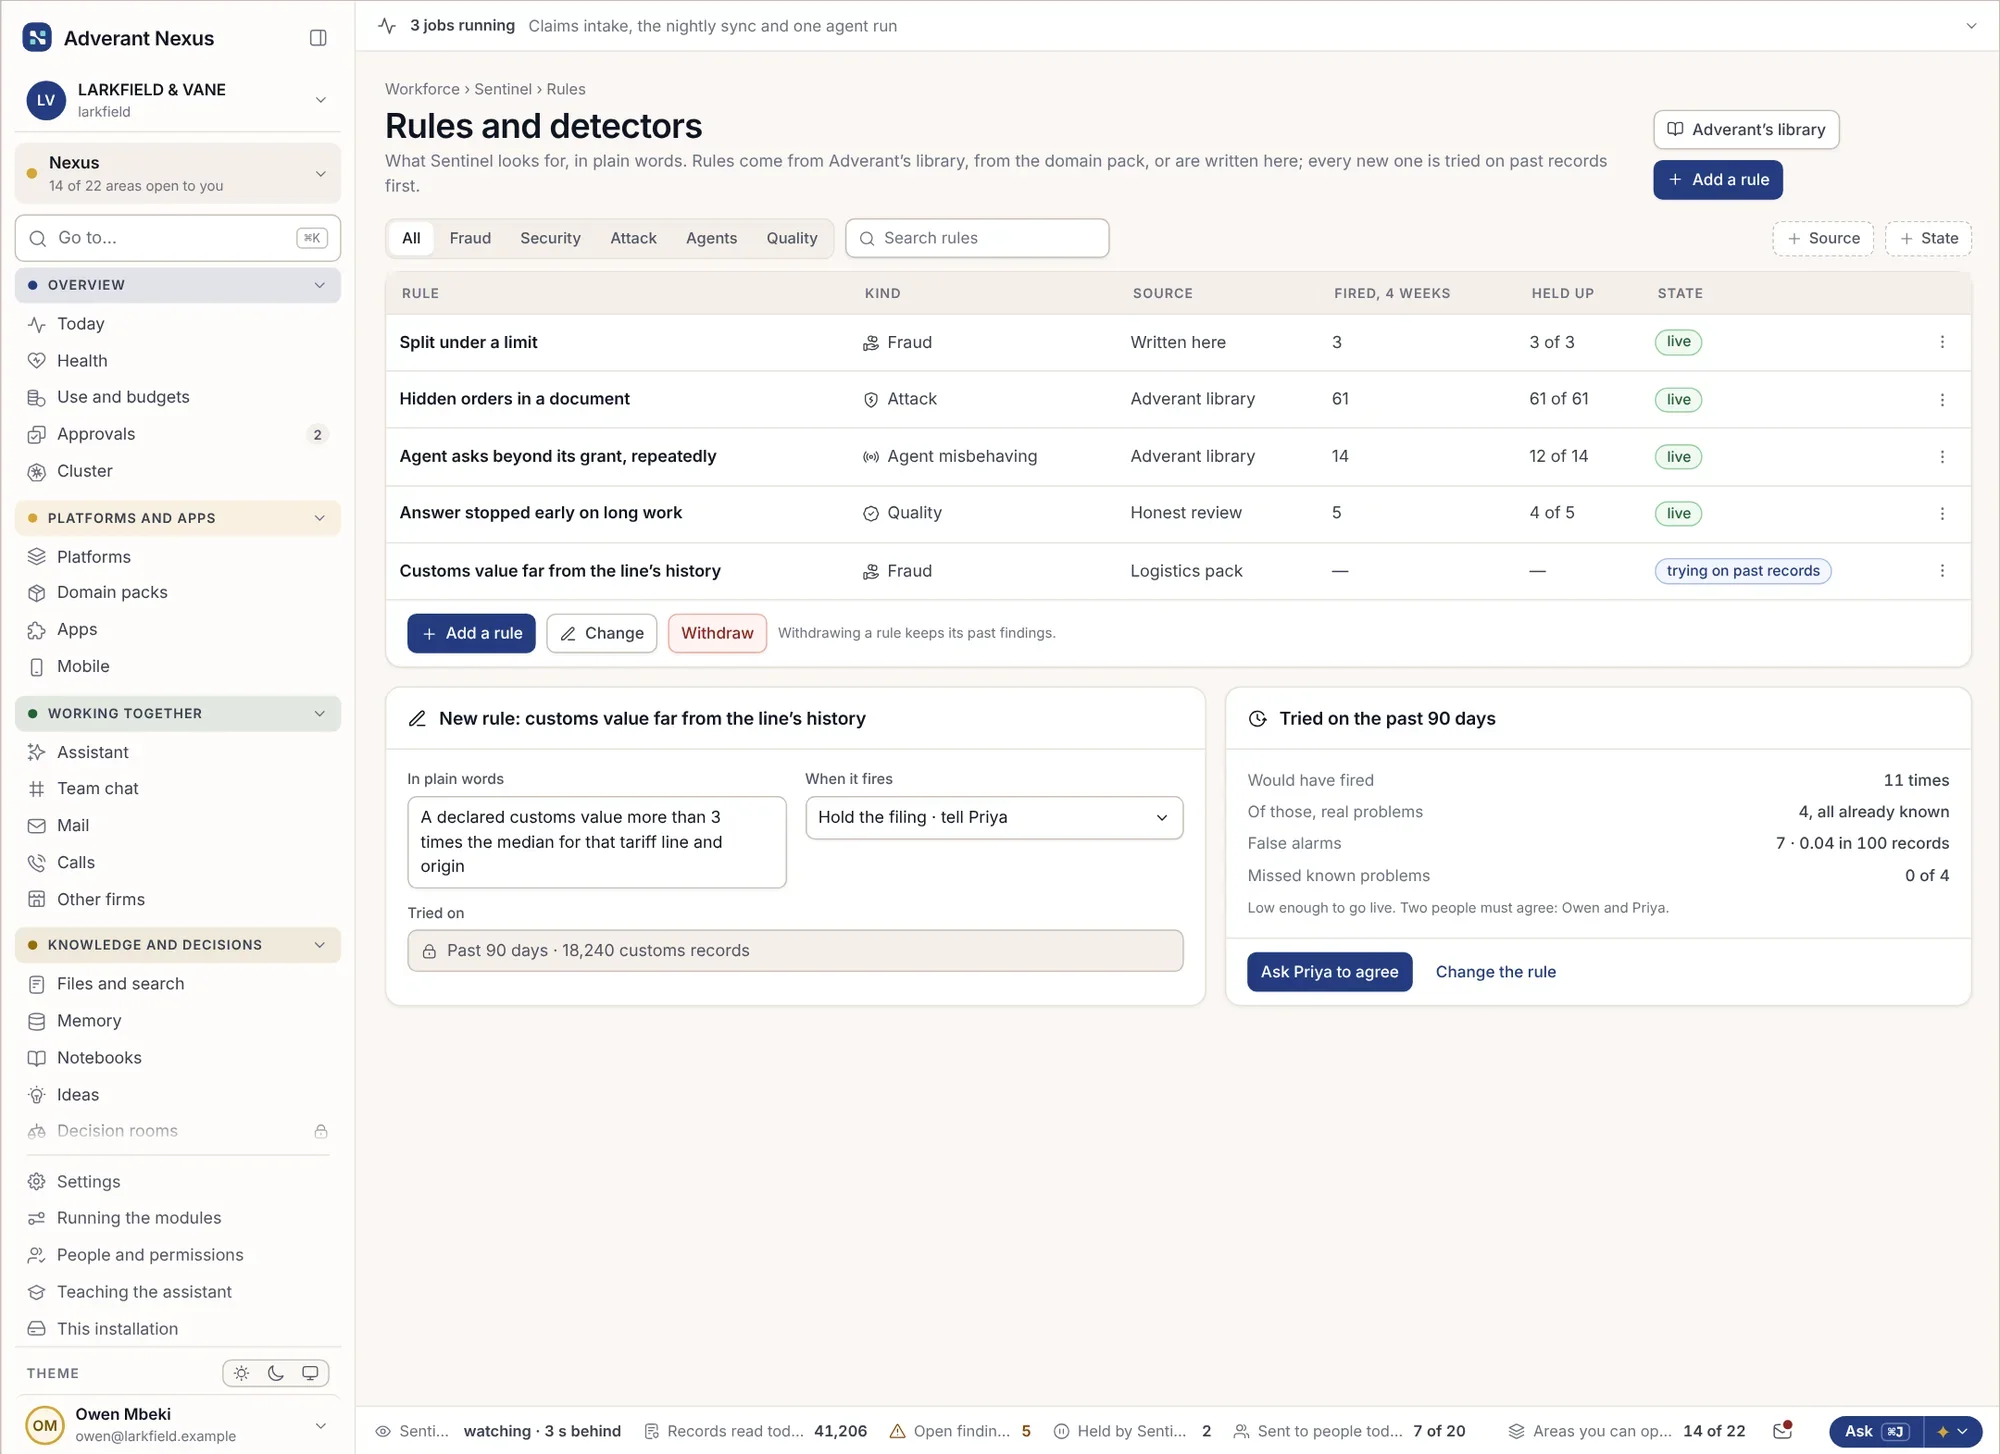This screenshot has height=1454, width=2000.
Task: Select the Agents tab
Action: pyautogui.click(x=711, y=238)
